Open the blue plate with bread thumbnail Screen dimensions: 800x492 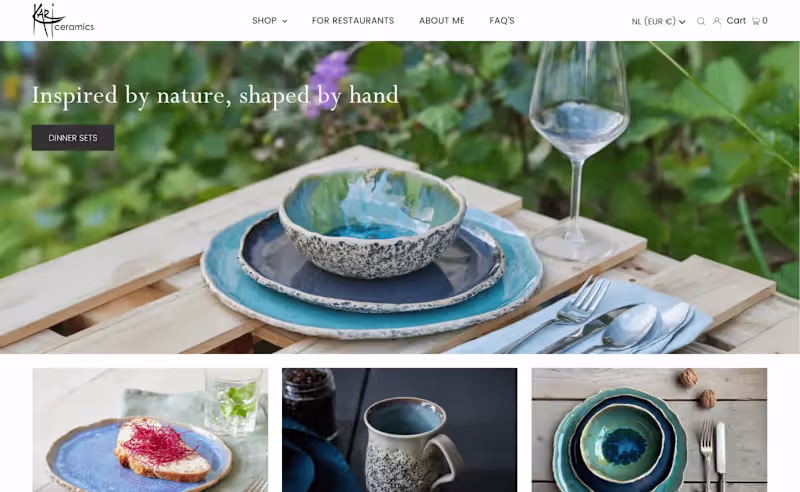click(x=150, y=430)
